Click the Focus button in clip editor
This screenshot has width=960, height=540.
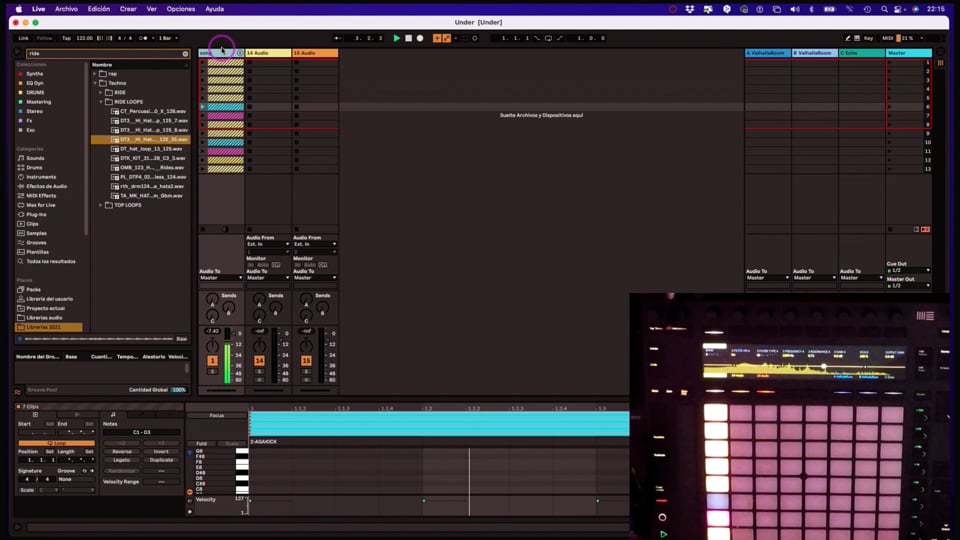tap(217, 416)
